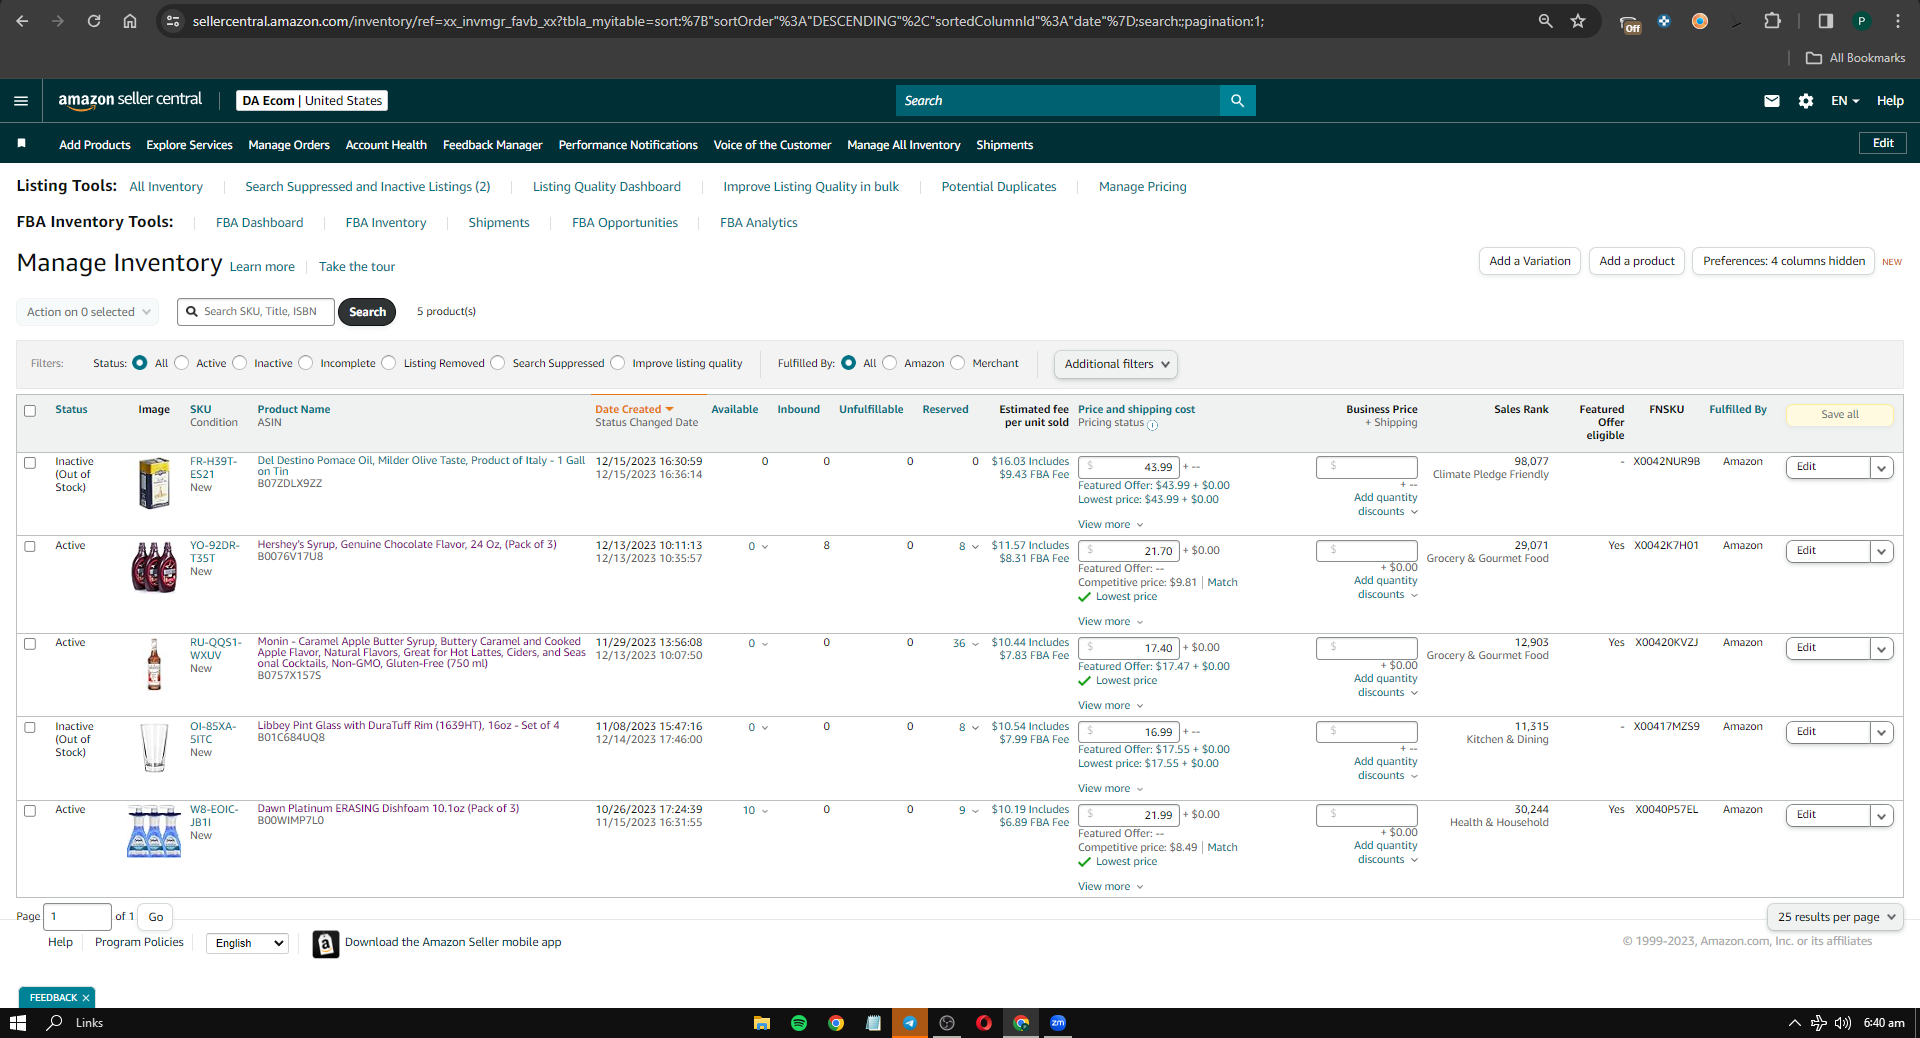Select Status filter Inactive radio
1920x1038 pixels.
pos(240,363)
